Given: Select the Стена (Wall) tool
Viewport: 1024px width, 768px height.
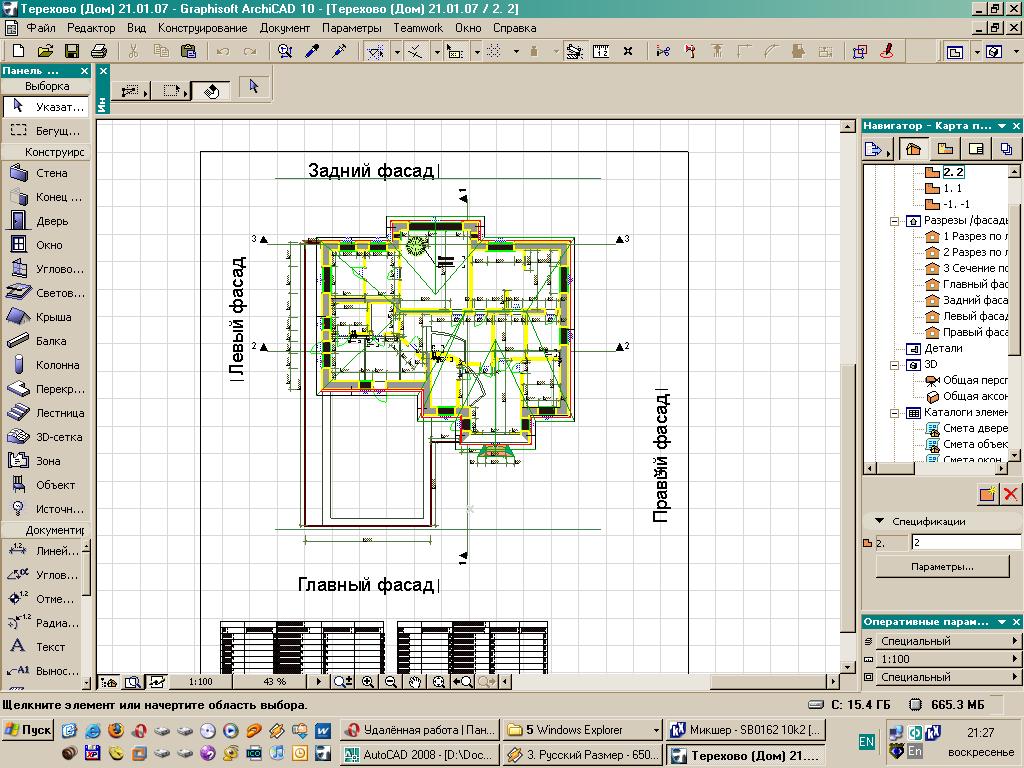Looking at the screenshot, I should point(40,172).
